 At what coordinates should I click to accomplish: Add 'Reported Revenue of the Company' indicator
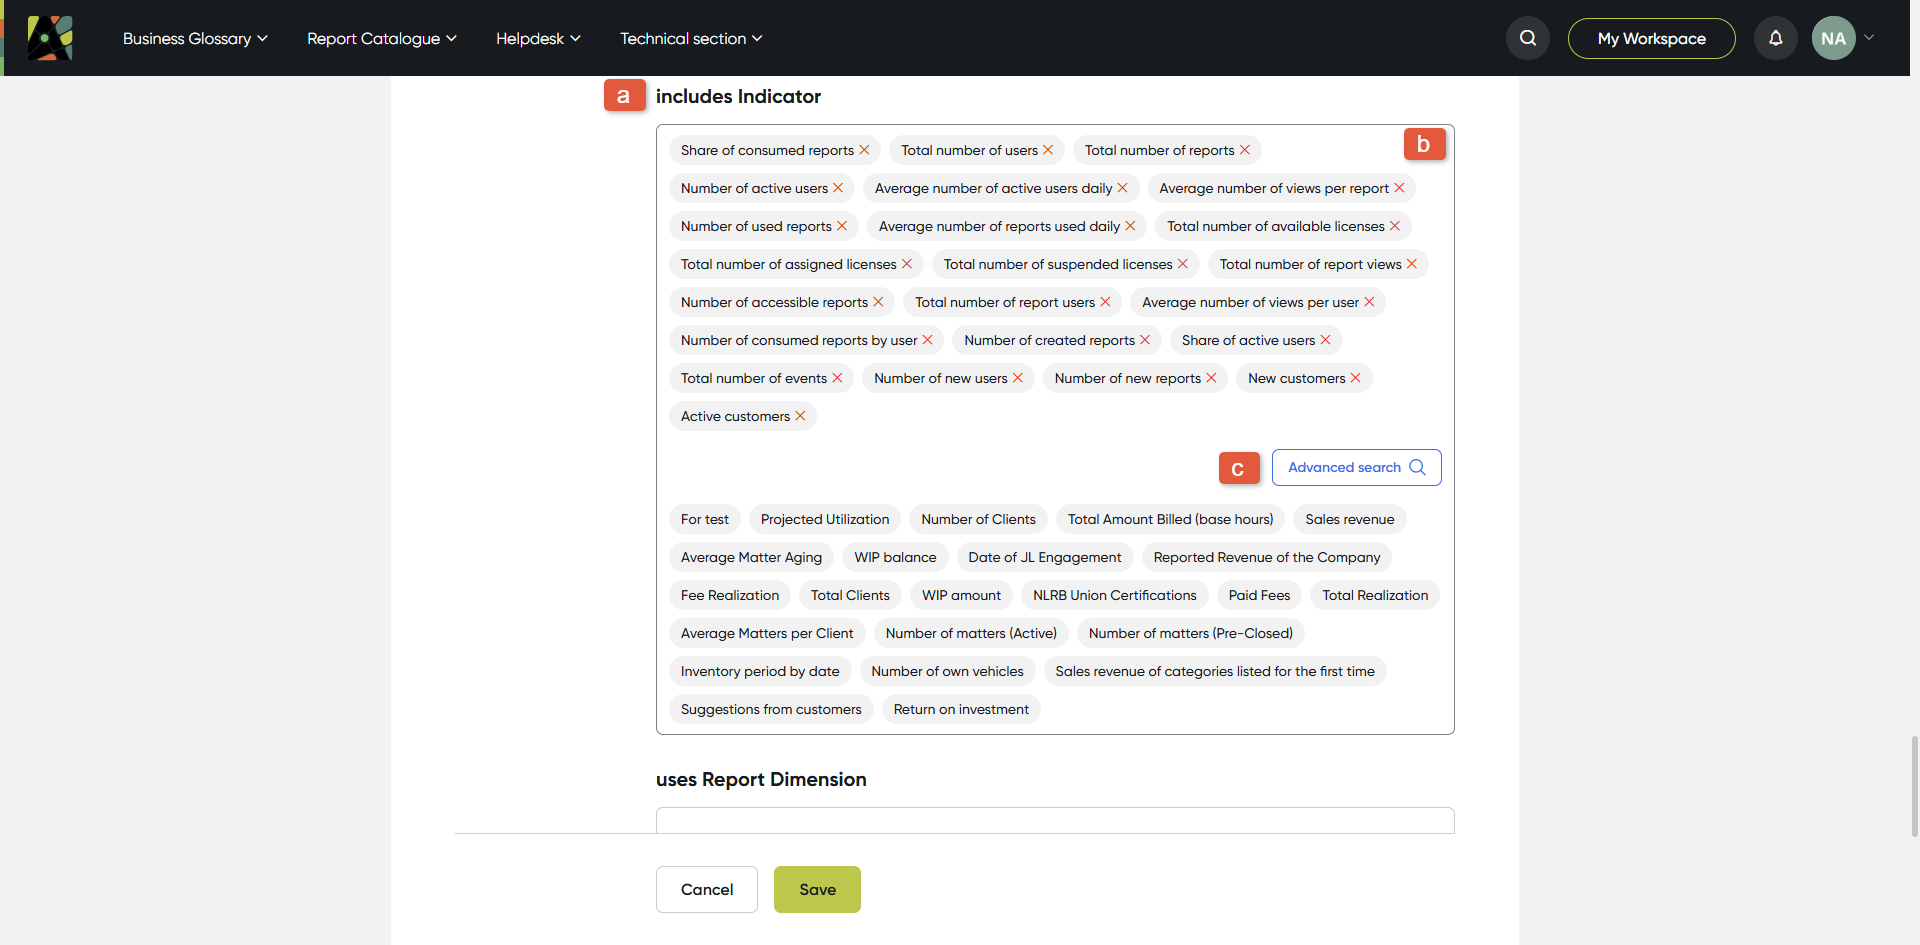point(1267,557)
